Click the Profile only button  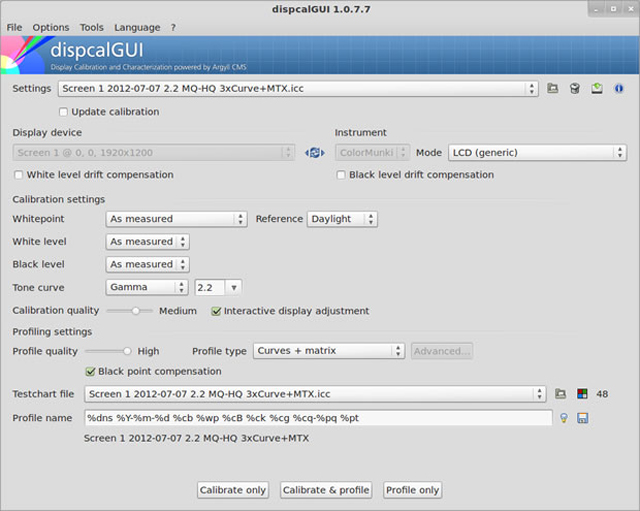412,490
